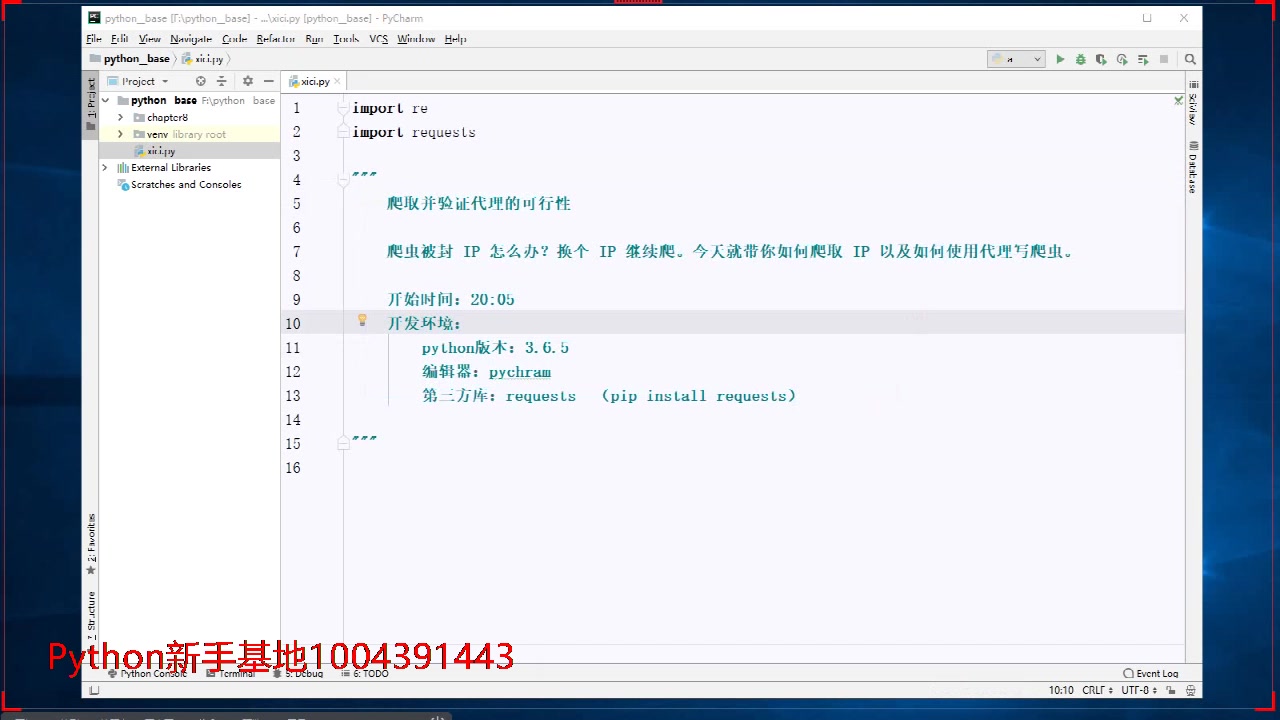The width and height of the screenshot is (1280, 720).
Task: Open the VCS menu
Action: (x=378, y=39)
